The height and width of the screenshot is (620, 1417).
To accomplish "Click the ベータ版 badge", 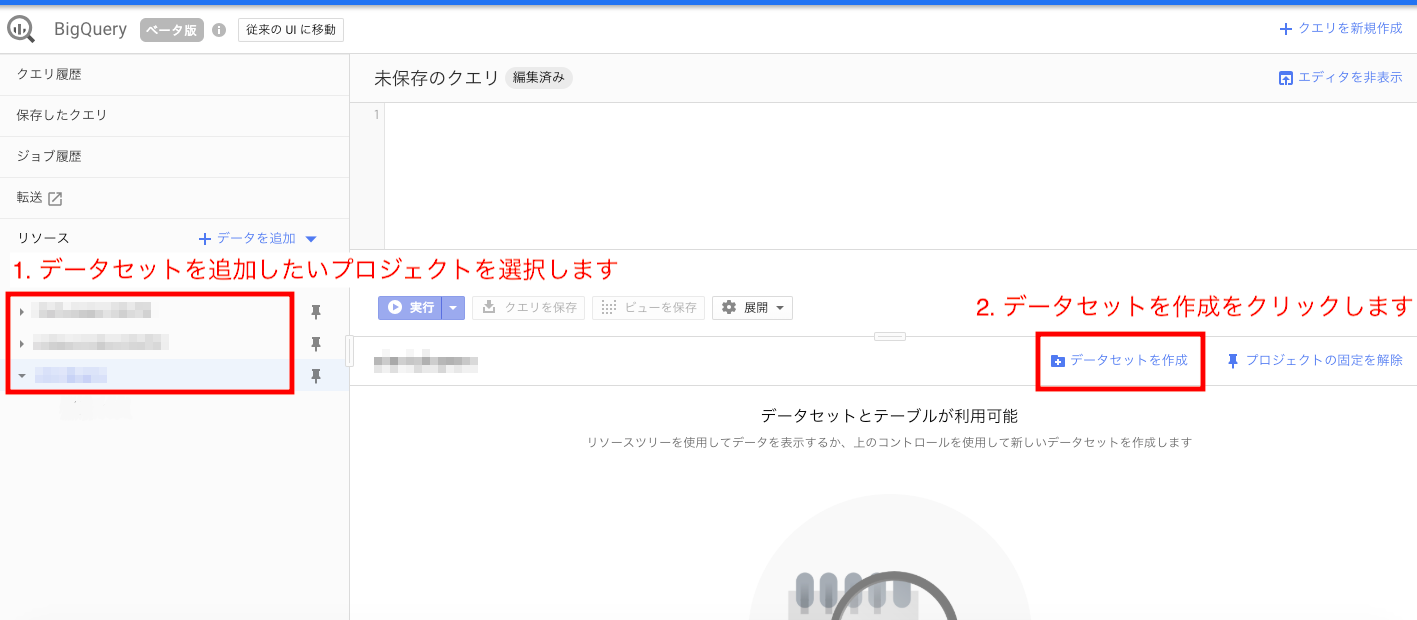I will (172, 30).
